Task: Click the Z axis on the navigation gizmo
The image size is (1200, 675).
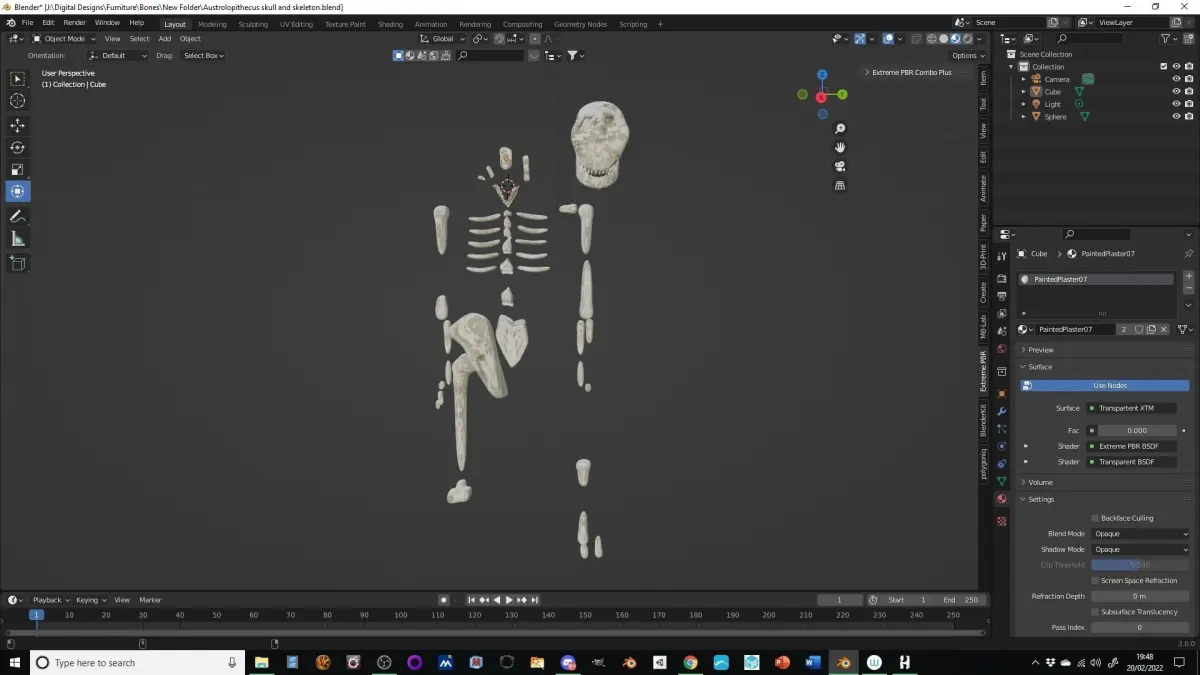Action: pos(821,75)
